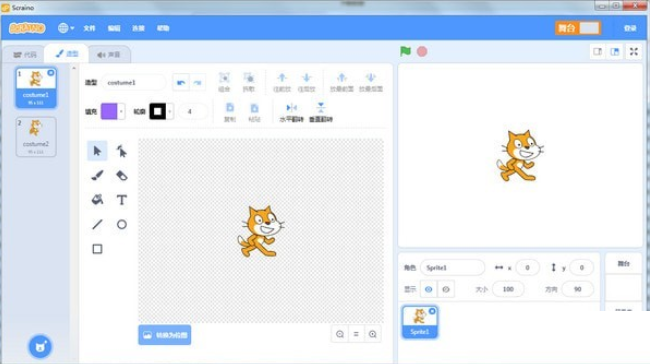Stop the project with red button
Image resolution: width=650 pixels, height=364 pixels.
tap(422, 51)
